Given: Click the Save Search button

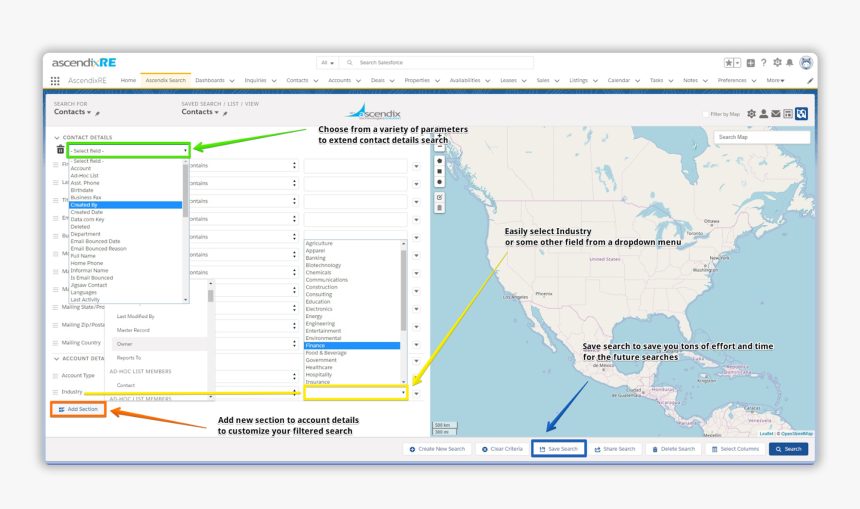Looking at the screenshot, I should [558, 449].
